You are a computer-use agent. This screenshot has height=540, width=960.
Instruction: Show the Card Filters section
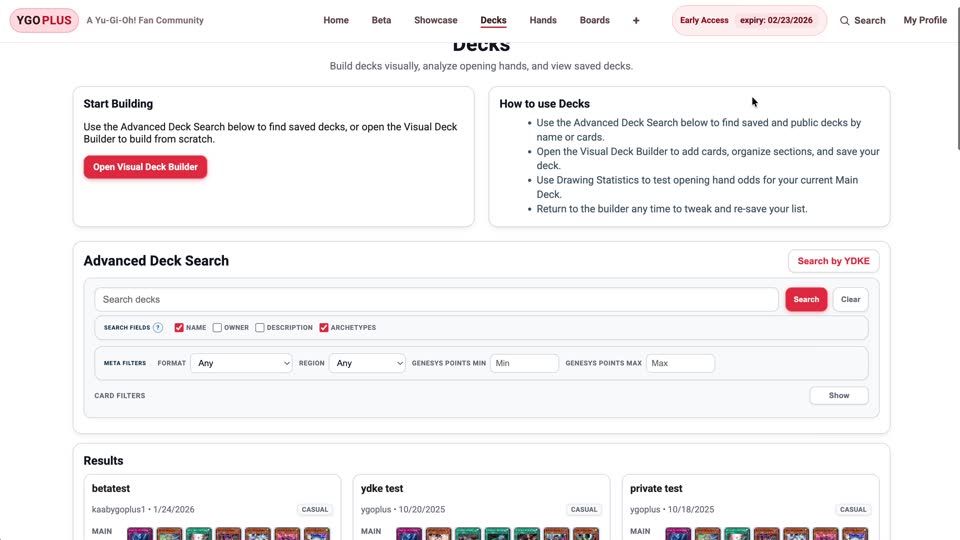839,396
